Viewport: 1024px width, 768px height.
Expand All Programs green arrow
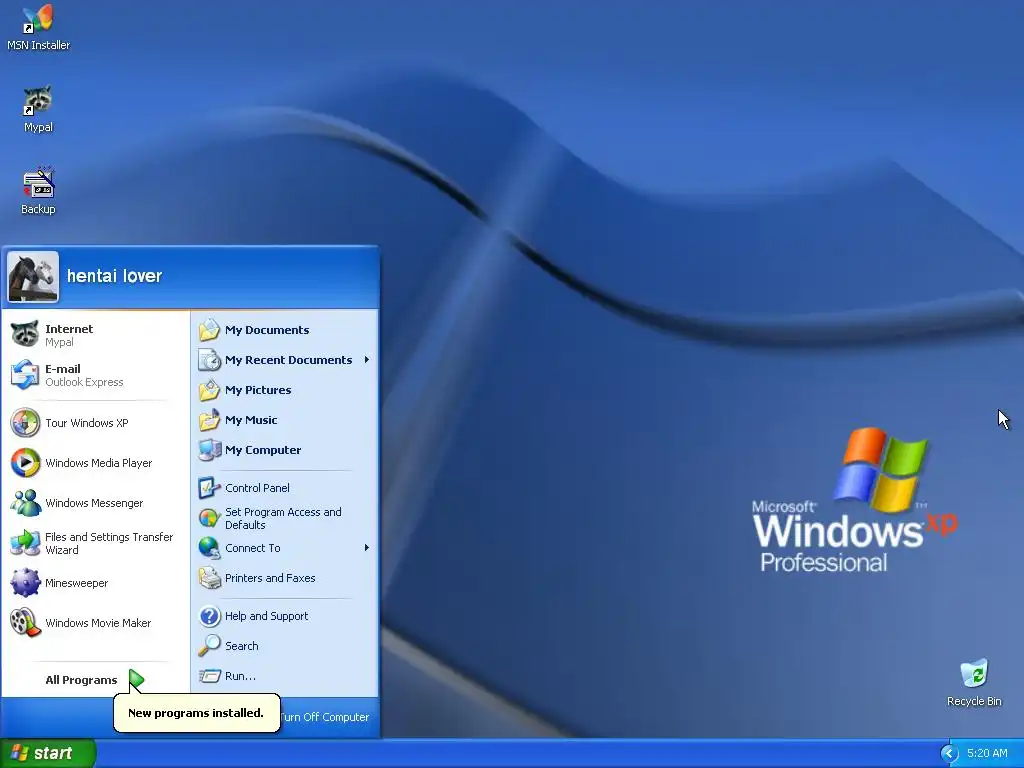click(136, 680)
